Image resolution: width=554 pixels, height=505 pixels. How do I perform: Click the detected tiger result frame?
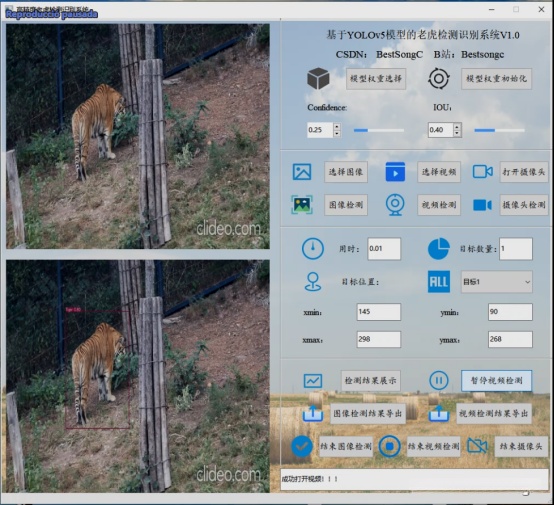tap(138, 376)
